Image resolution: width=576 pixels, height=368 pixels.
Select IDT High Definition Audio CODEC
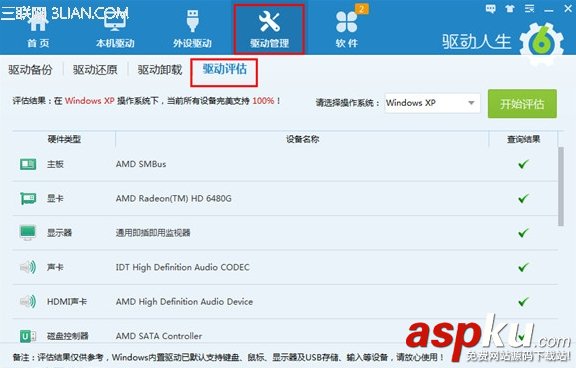coord(183,267)
